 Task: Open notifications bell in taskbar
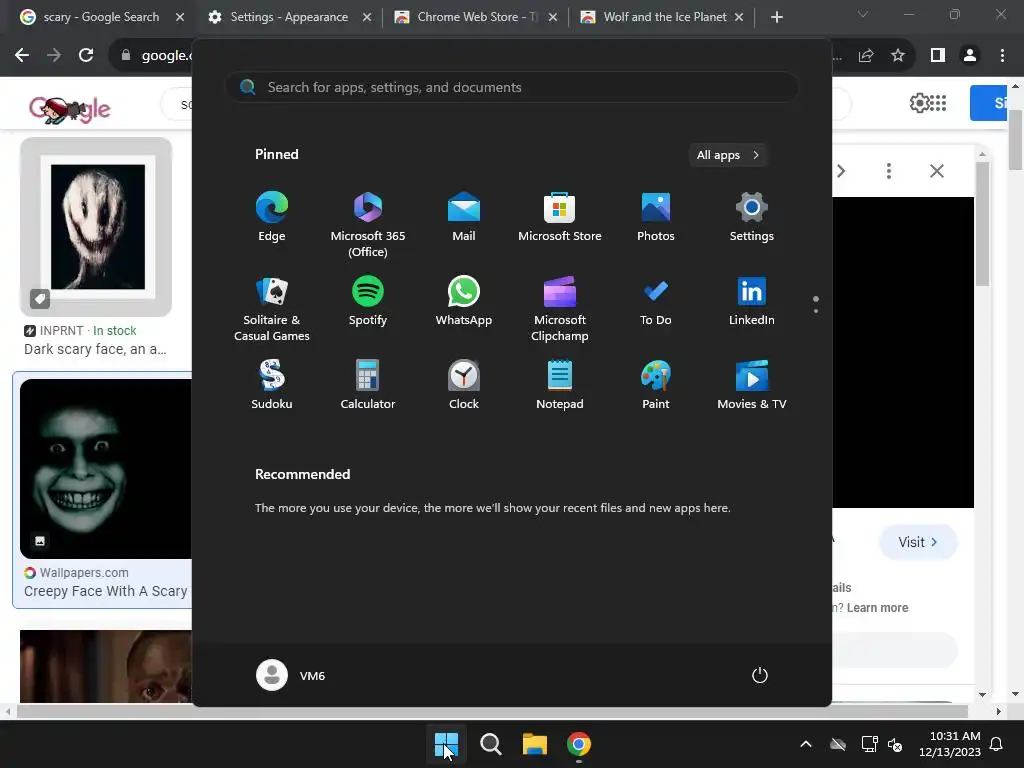click(x=996, y=744)
